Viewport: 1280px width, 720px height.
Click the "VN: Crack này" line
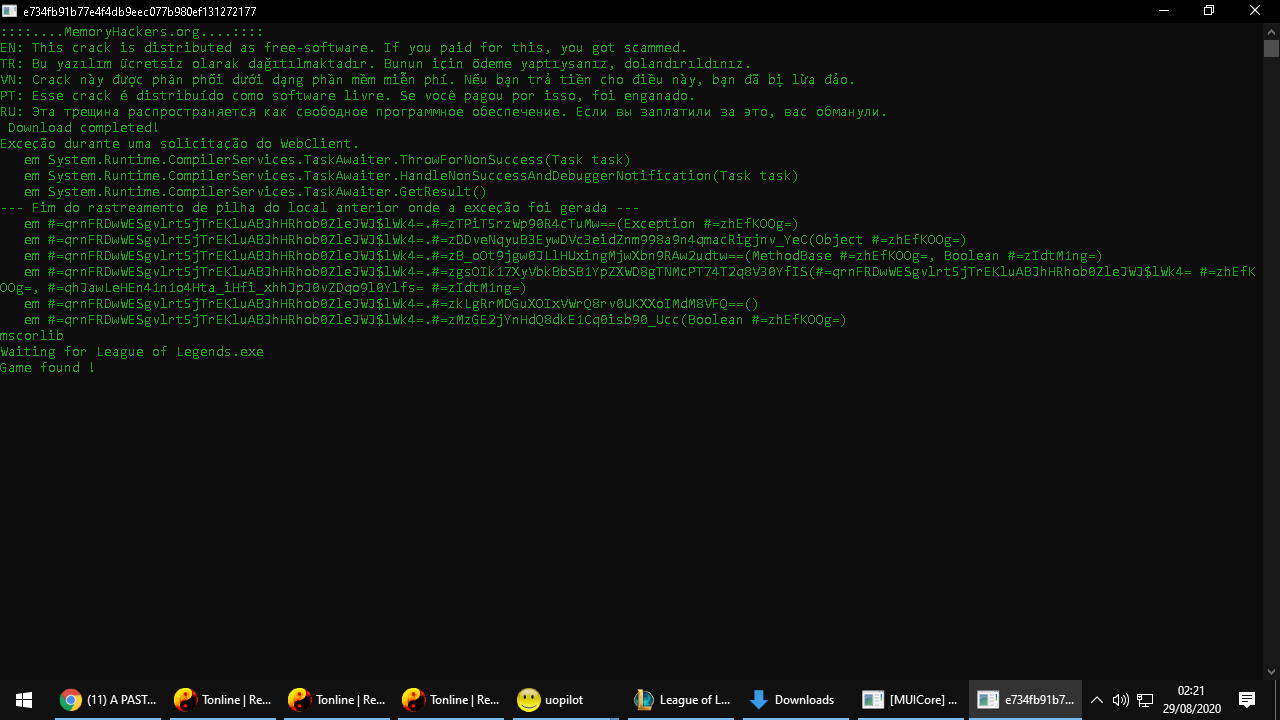(x=428, y=80)
